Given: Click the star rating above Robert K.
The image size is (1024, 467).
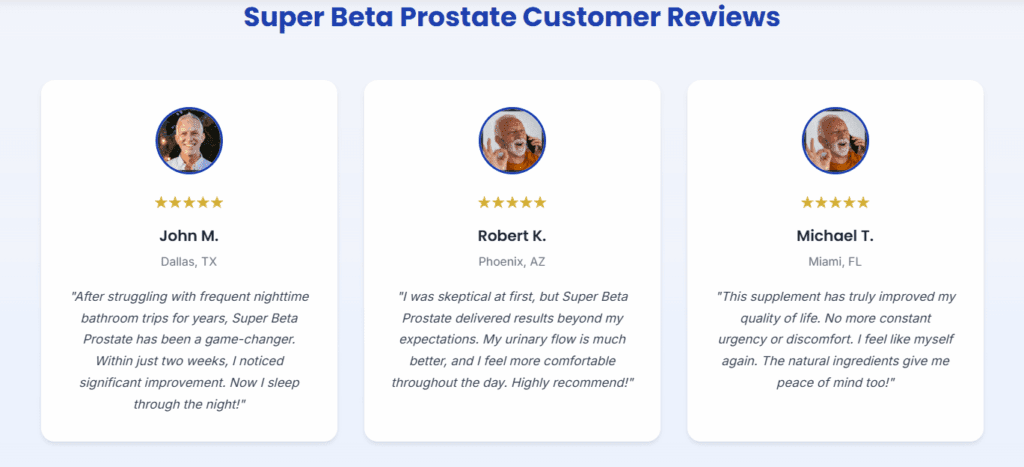Looking at the screenshot, I should (x=512, y=202).
